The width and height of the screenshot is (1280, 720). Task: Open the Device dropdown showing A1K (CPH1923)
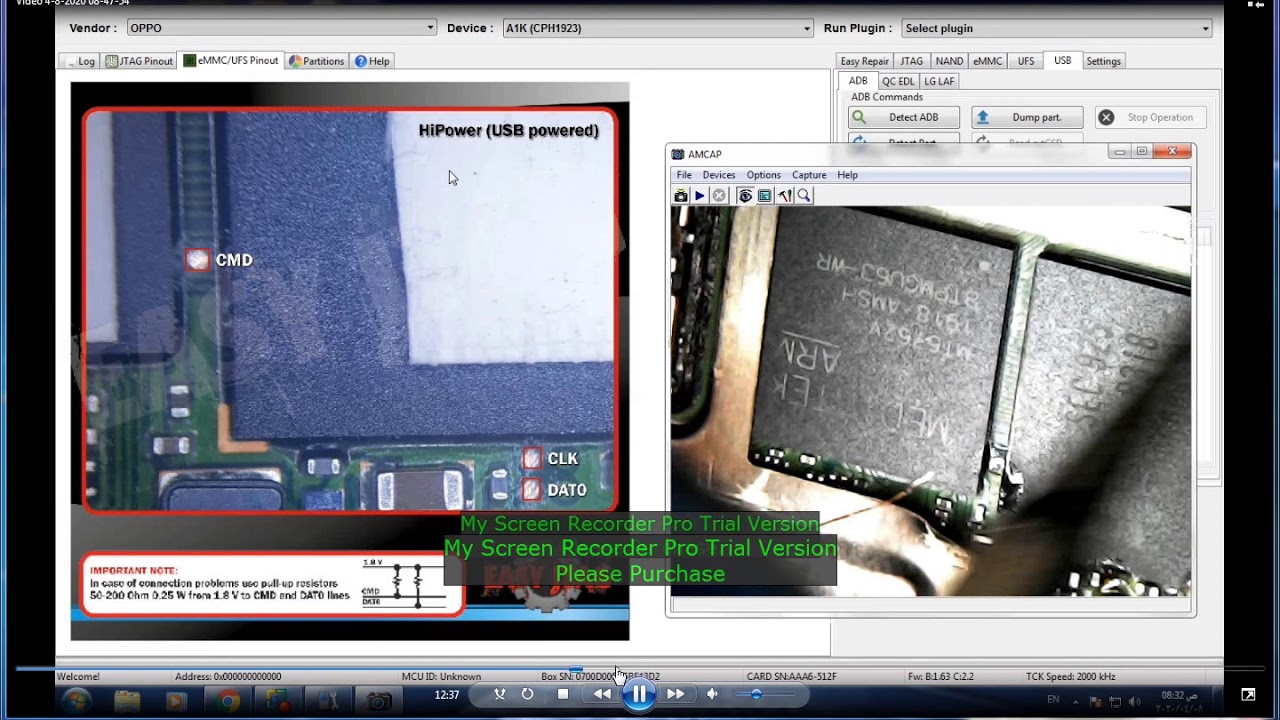tap(657, 28)
